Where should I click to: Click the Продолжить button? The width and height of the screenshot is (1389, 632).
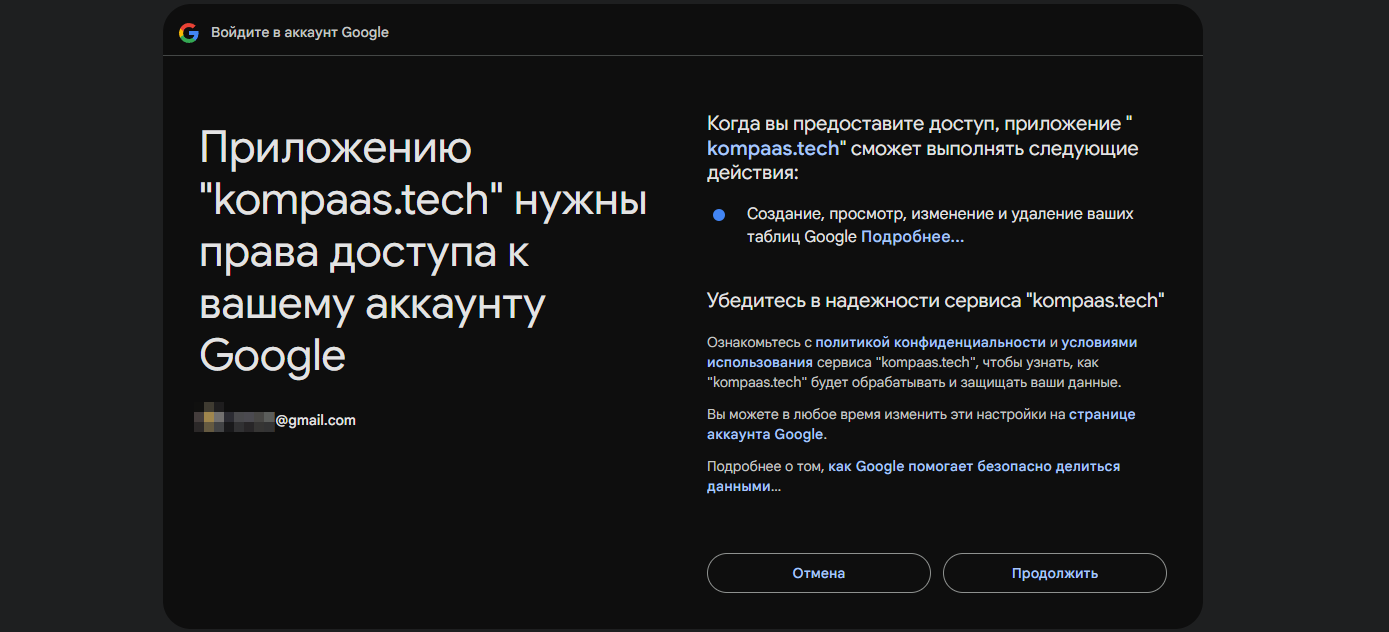(x=1055, y=573)
